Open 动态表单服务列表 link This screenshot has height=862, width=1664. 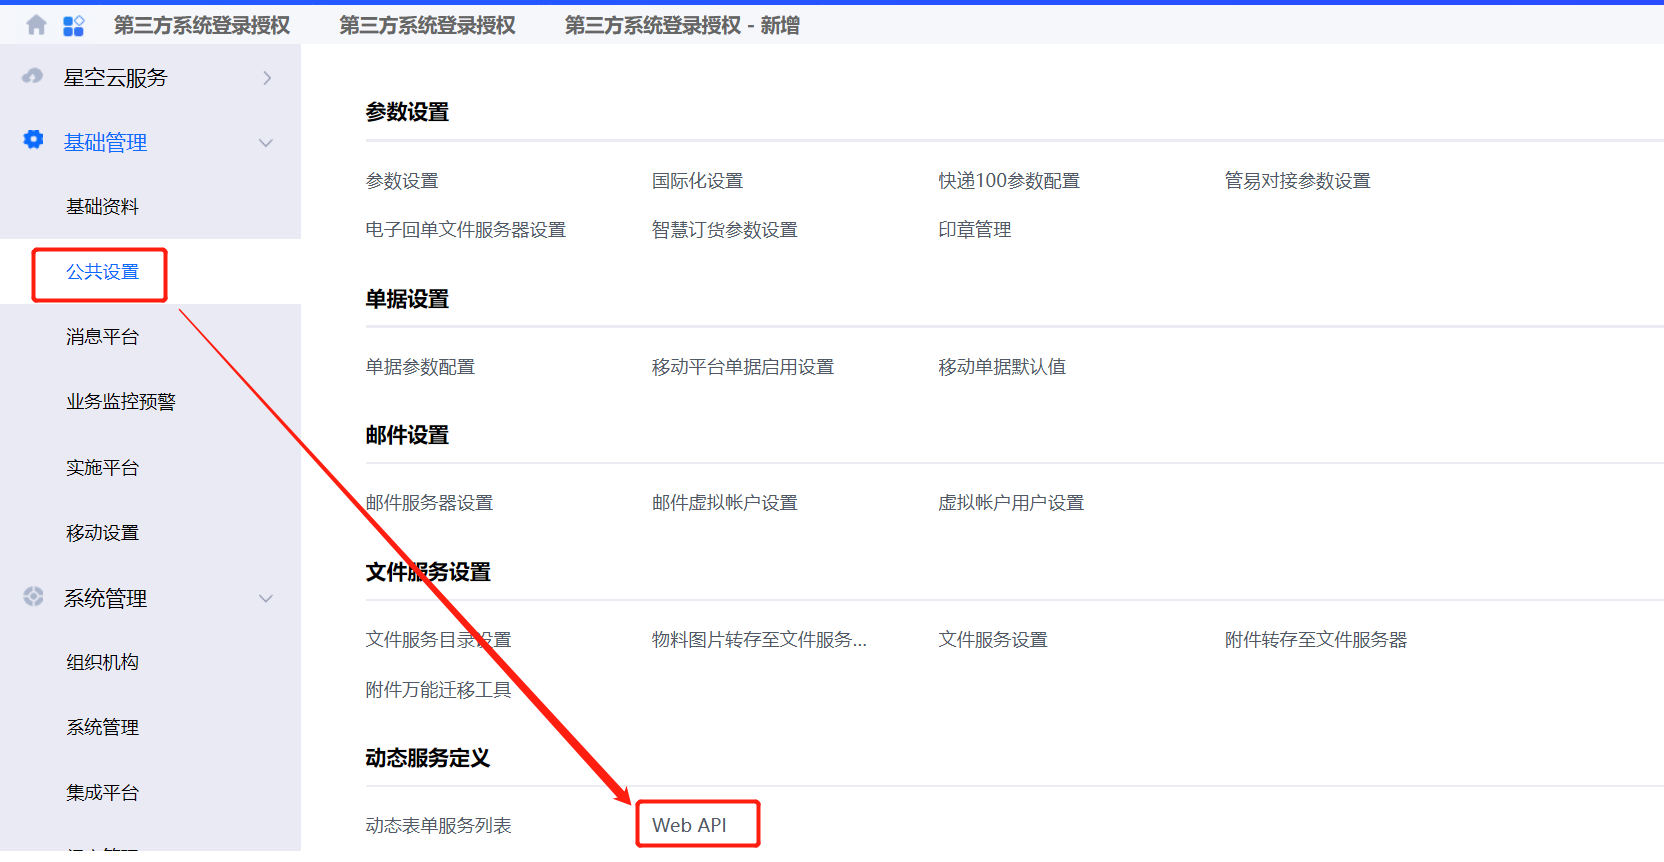[438, 826]
